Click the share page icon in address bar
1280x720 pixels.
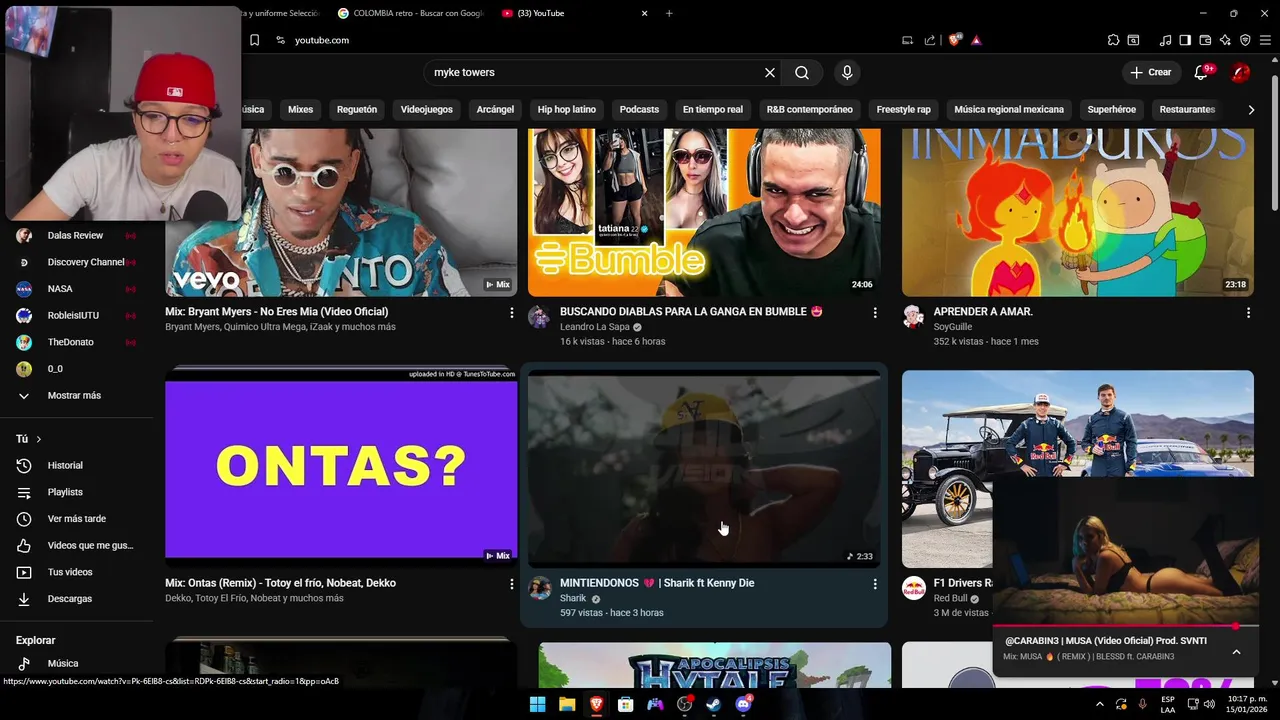pos(930,40)
